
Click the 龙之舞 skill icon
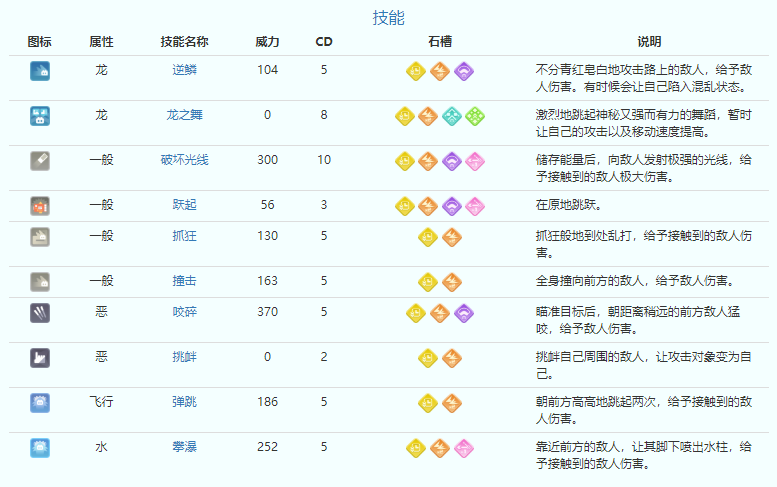40,116
